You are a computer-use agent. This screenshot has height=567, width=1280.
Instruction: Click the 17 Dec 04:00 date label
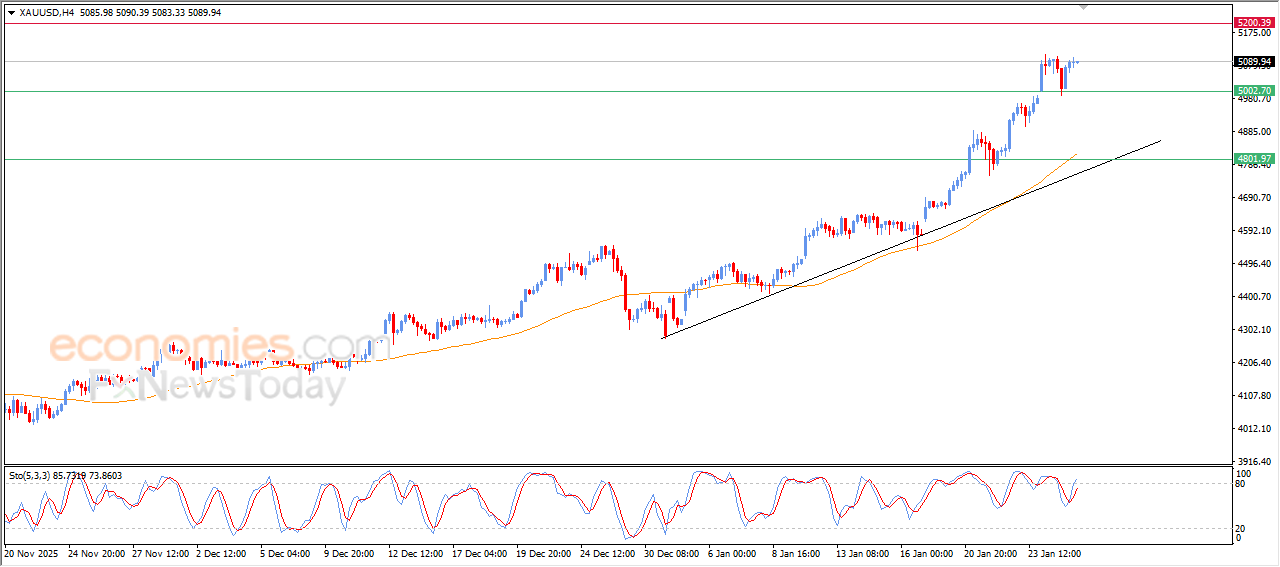(480, 553)
